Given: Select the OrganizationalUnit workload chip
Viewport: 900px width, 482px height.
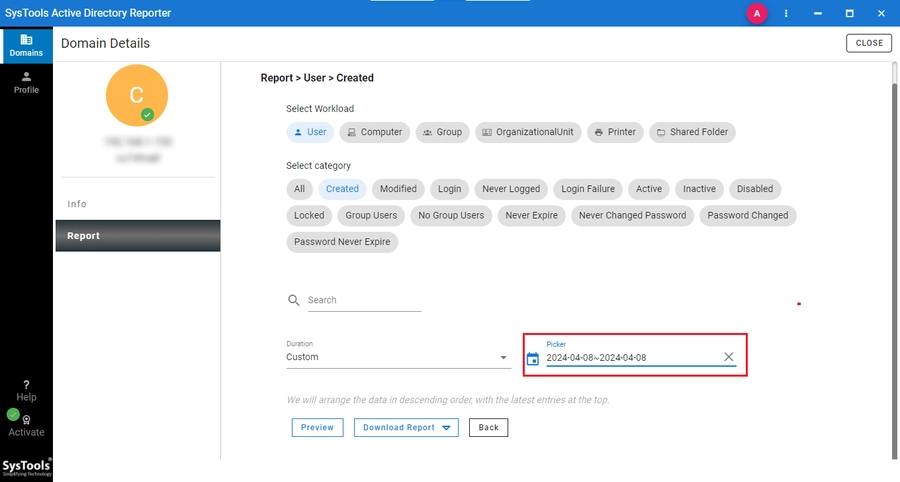Looking at the screenshot, I should coord(527,132).
